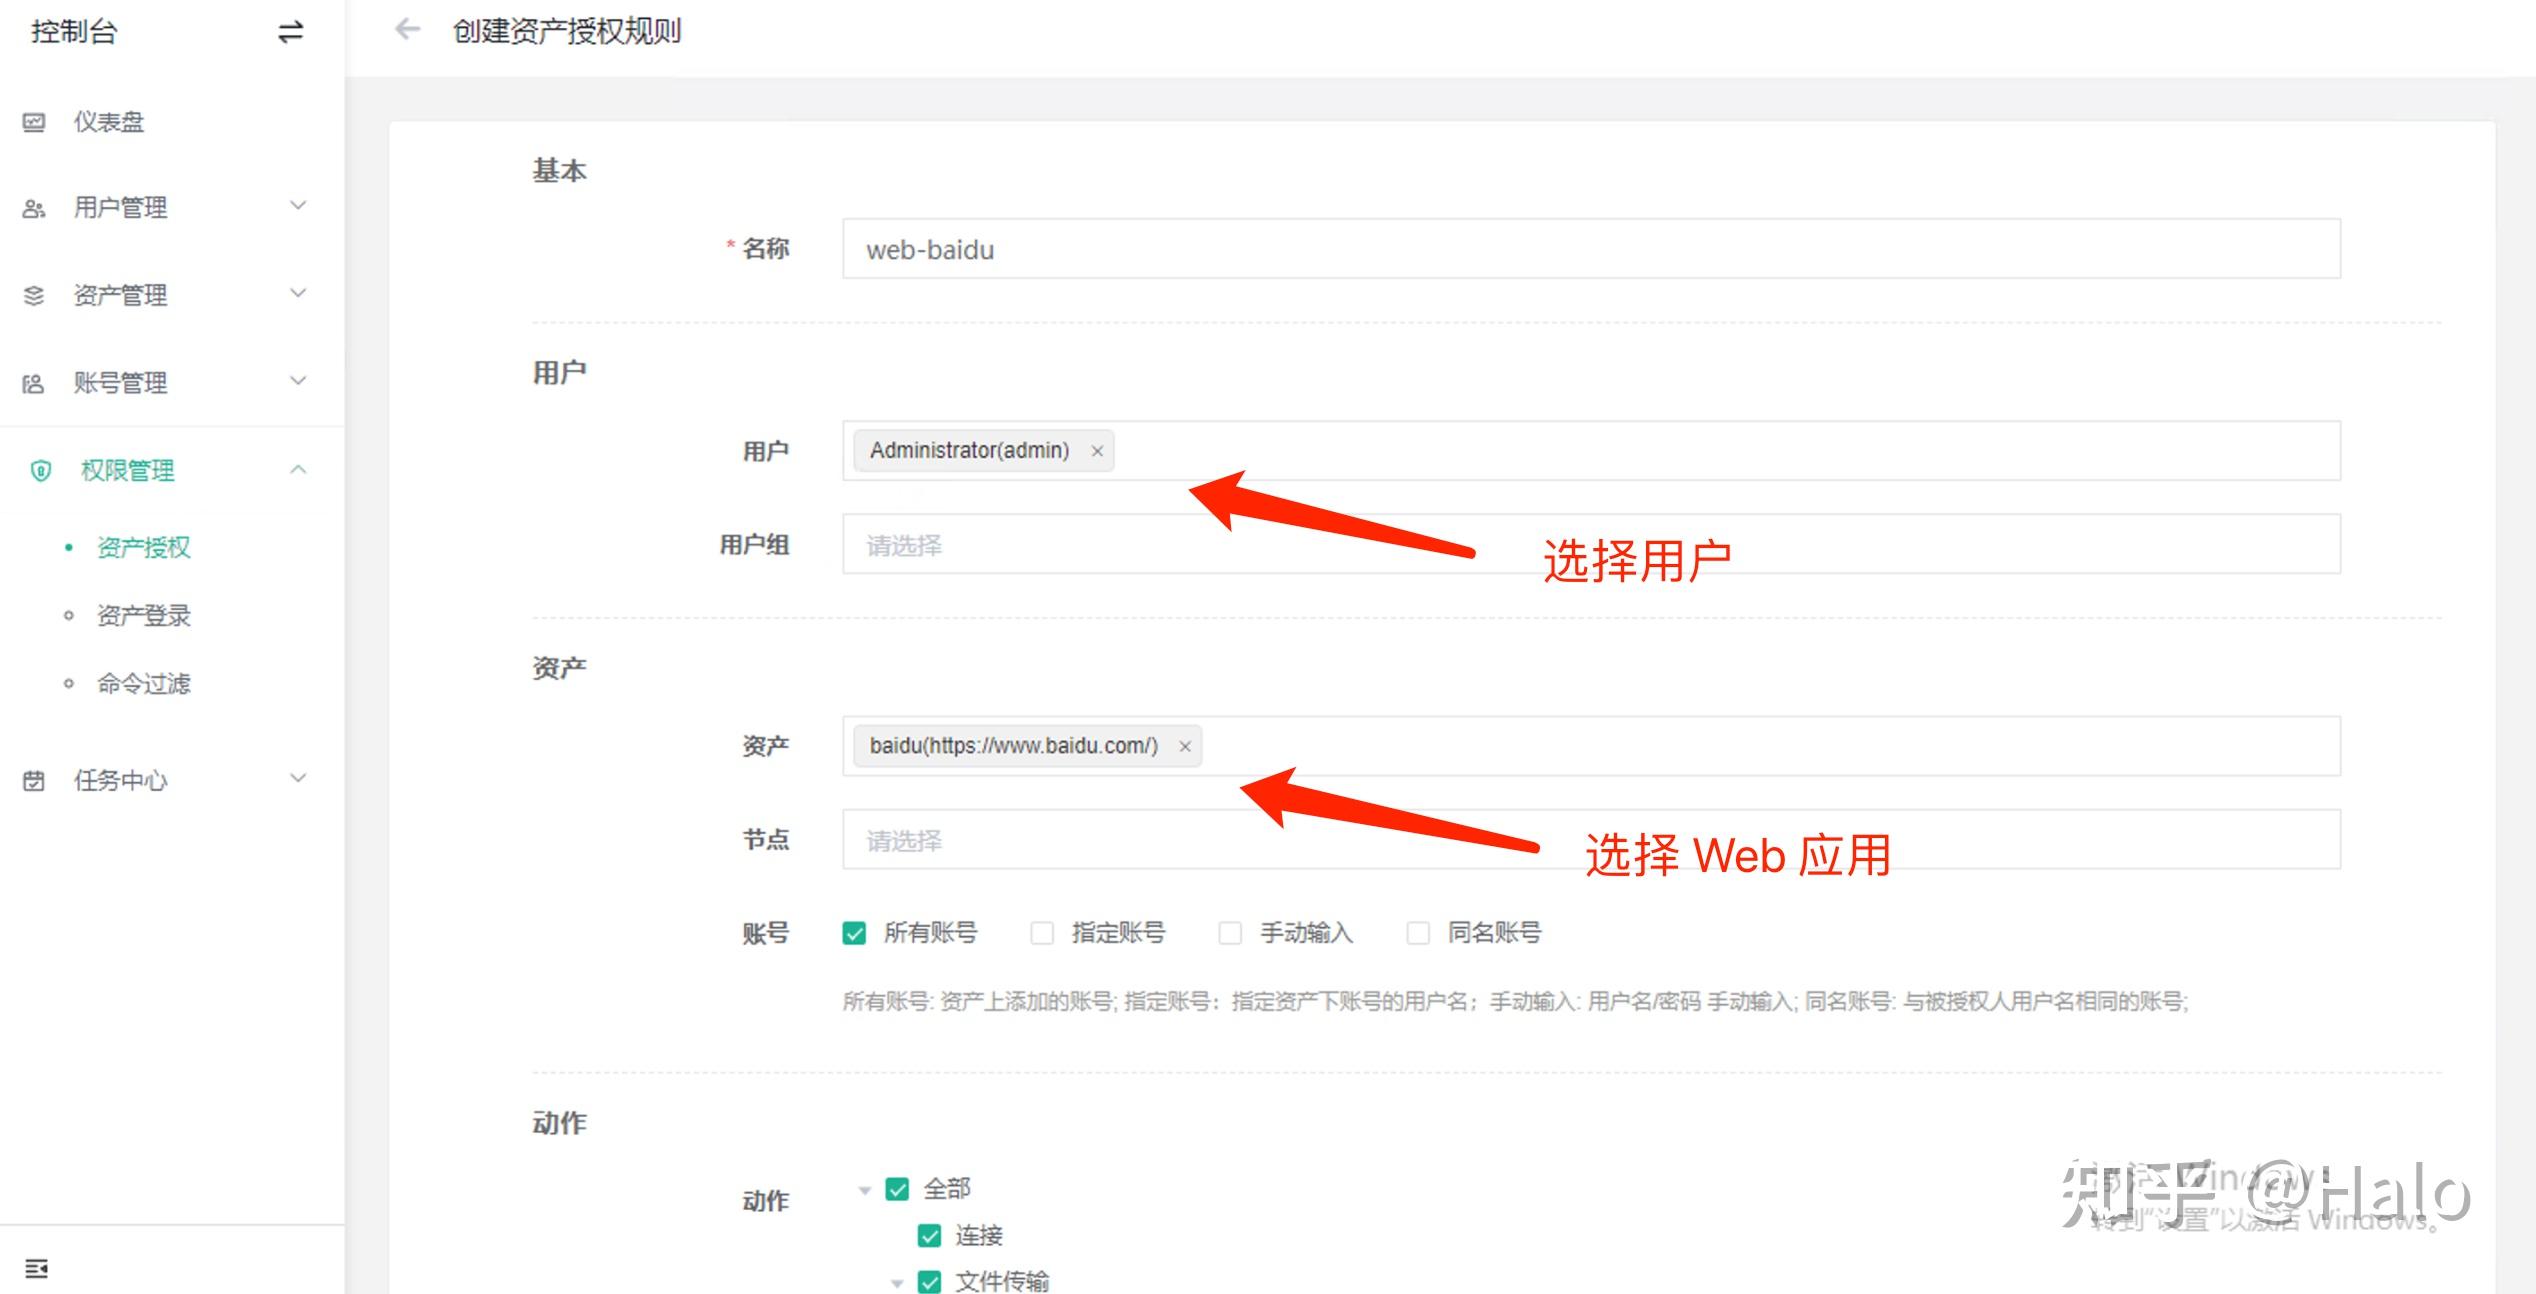Uncheck the 连接 action checkbox

929,1236
